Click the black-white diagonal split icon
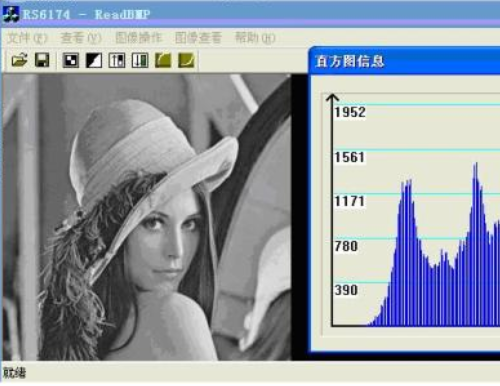500x386 pixels. 94,61
